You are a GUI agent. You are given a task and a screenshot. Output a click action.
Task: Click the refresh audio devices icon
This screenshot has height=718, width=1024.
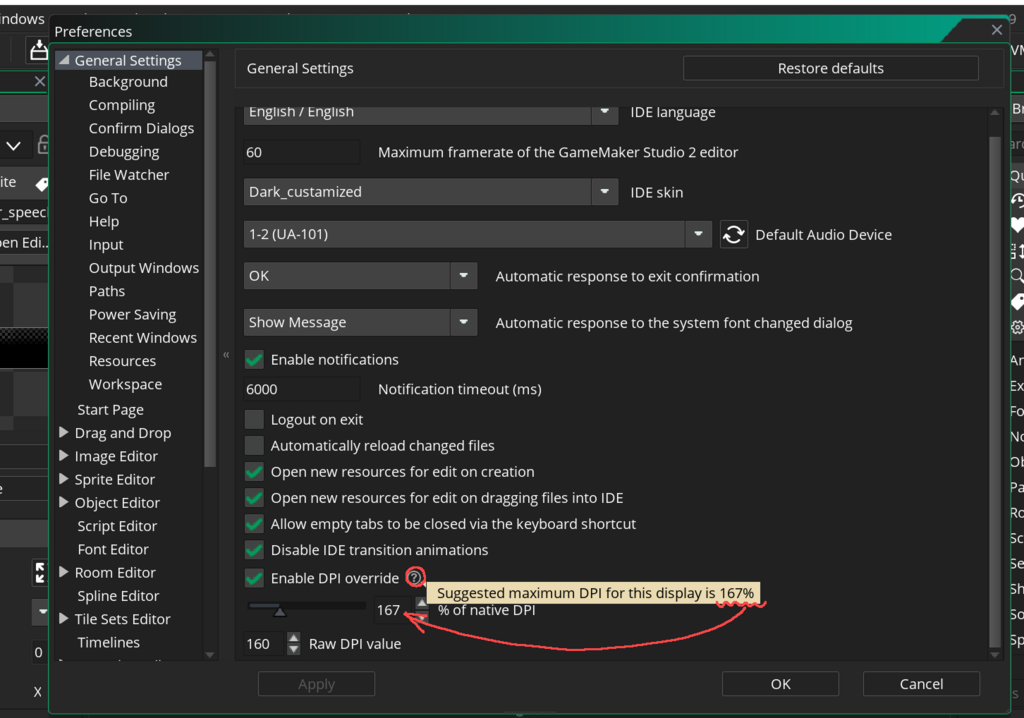[x=733, y=234]
